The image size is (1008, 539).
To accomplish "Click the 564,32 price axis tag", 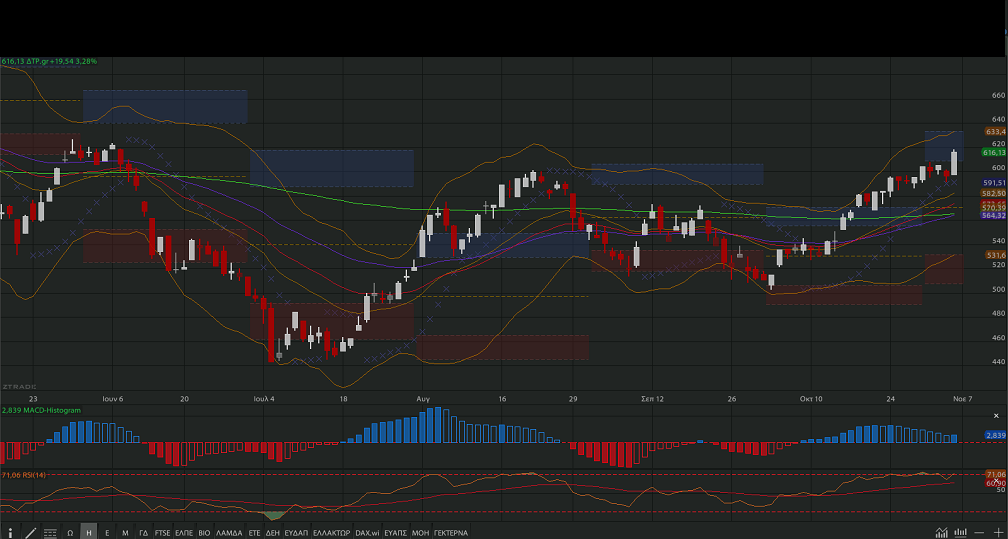I will pyautogui.click(x=994, y=215).
